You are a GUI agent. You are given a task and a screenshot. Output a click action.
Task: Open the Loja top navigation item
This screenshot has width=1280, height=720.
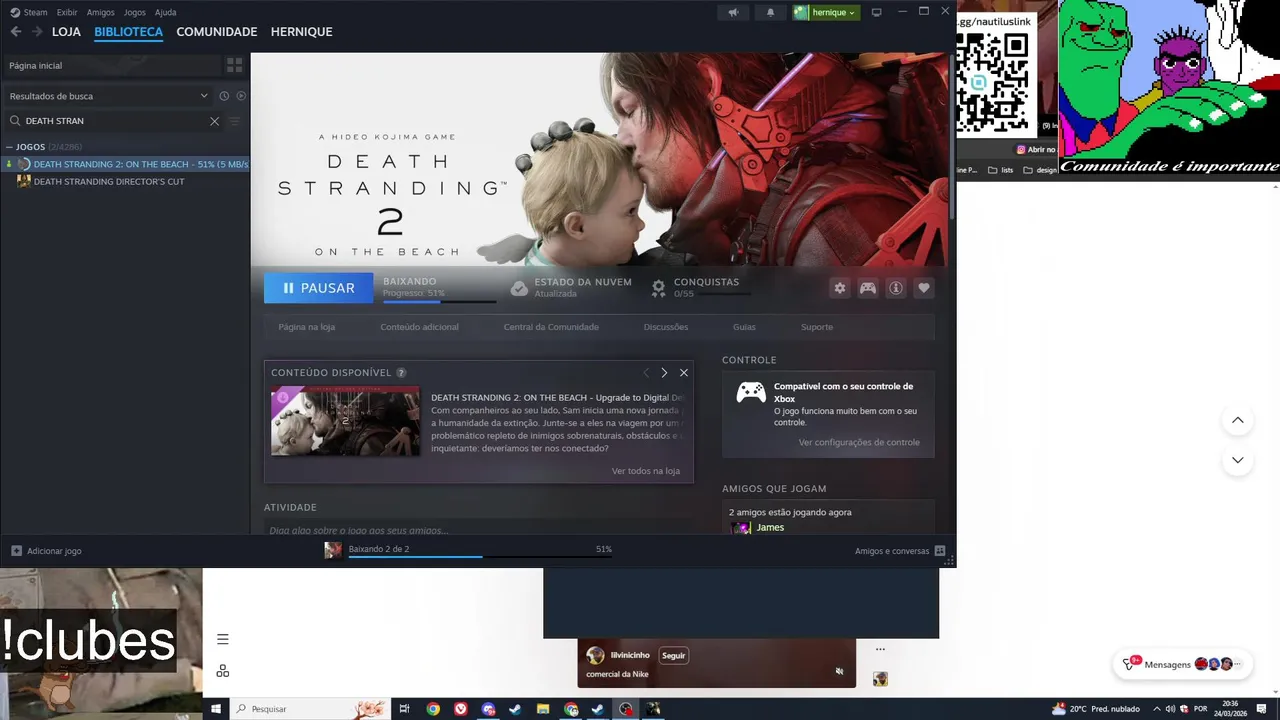point(66,32)
